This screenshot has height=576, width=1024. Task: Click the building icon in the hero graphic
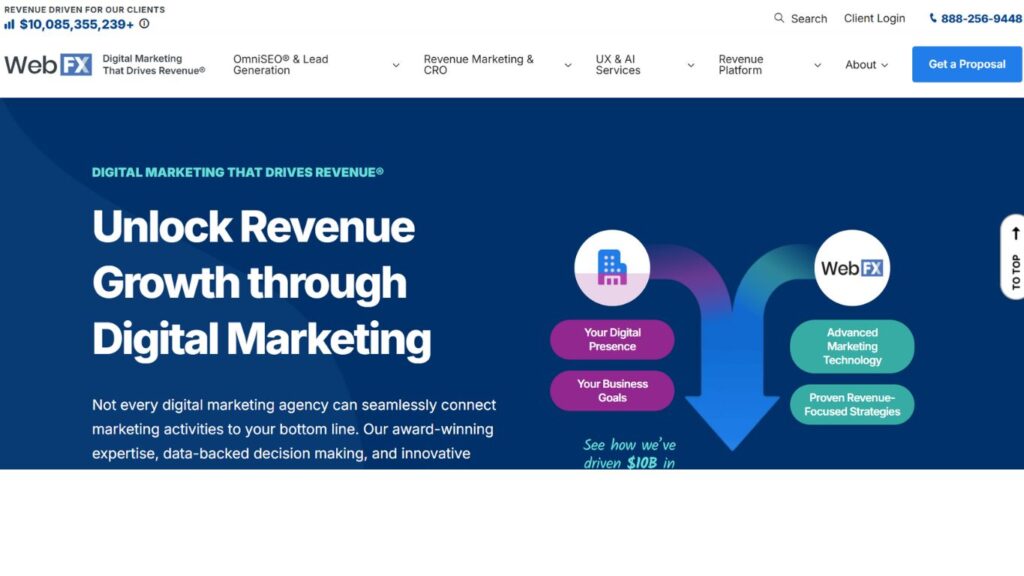pyautogui.click(x=612, y=268)
